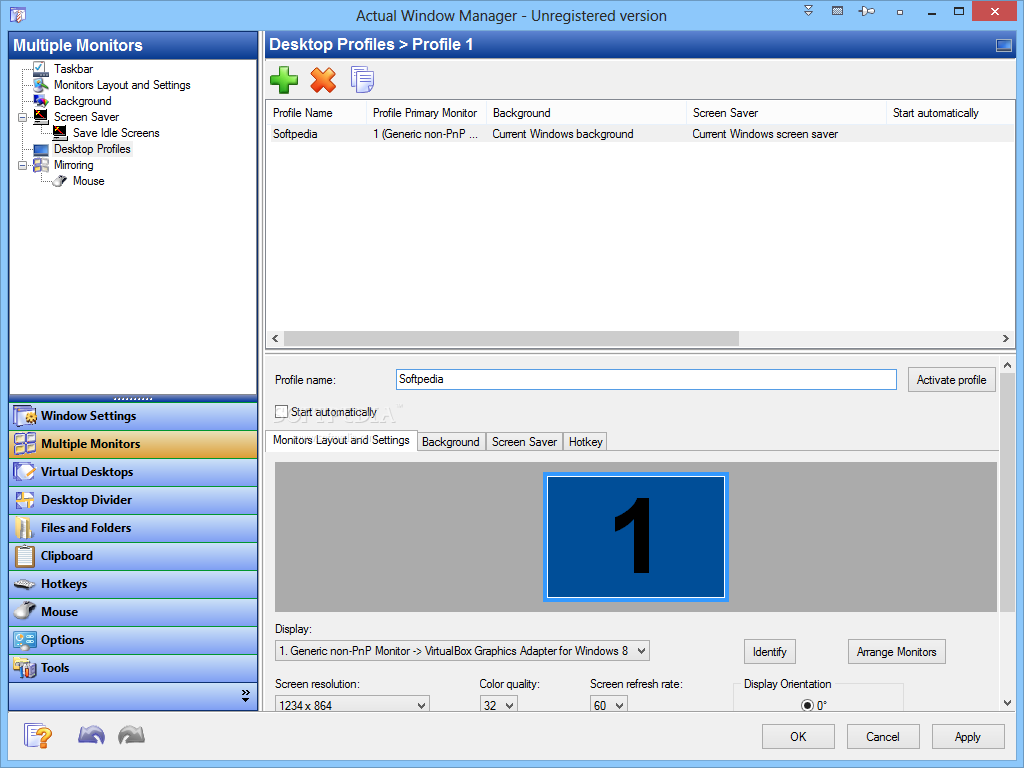The height and width of the screenshot is (768, 1024).
Task: Click the Hotkeys keyboard icon
Action: click(x=25, y=584)
